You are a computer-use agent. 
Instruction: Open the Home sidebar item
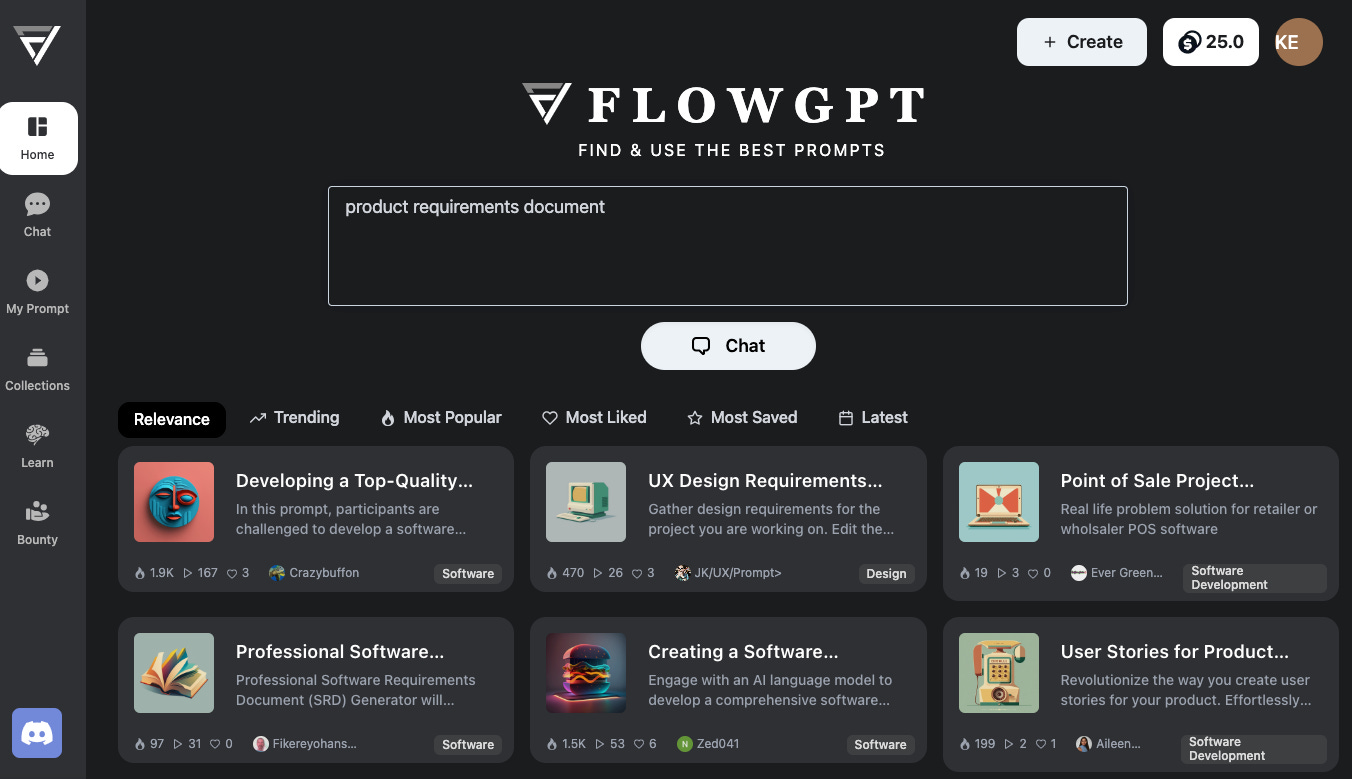(x=38, y=138)
